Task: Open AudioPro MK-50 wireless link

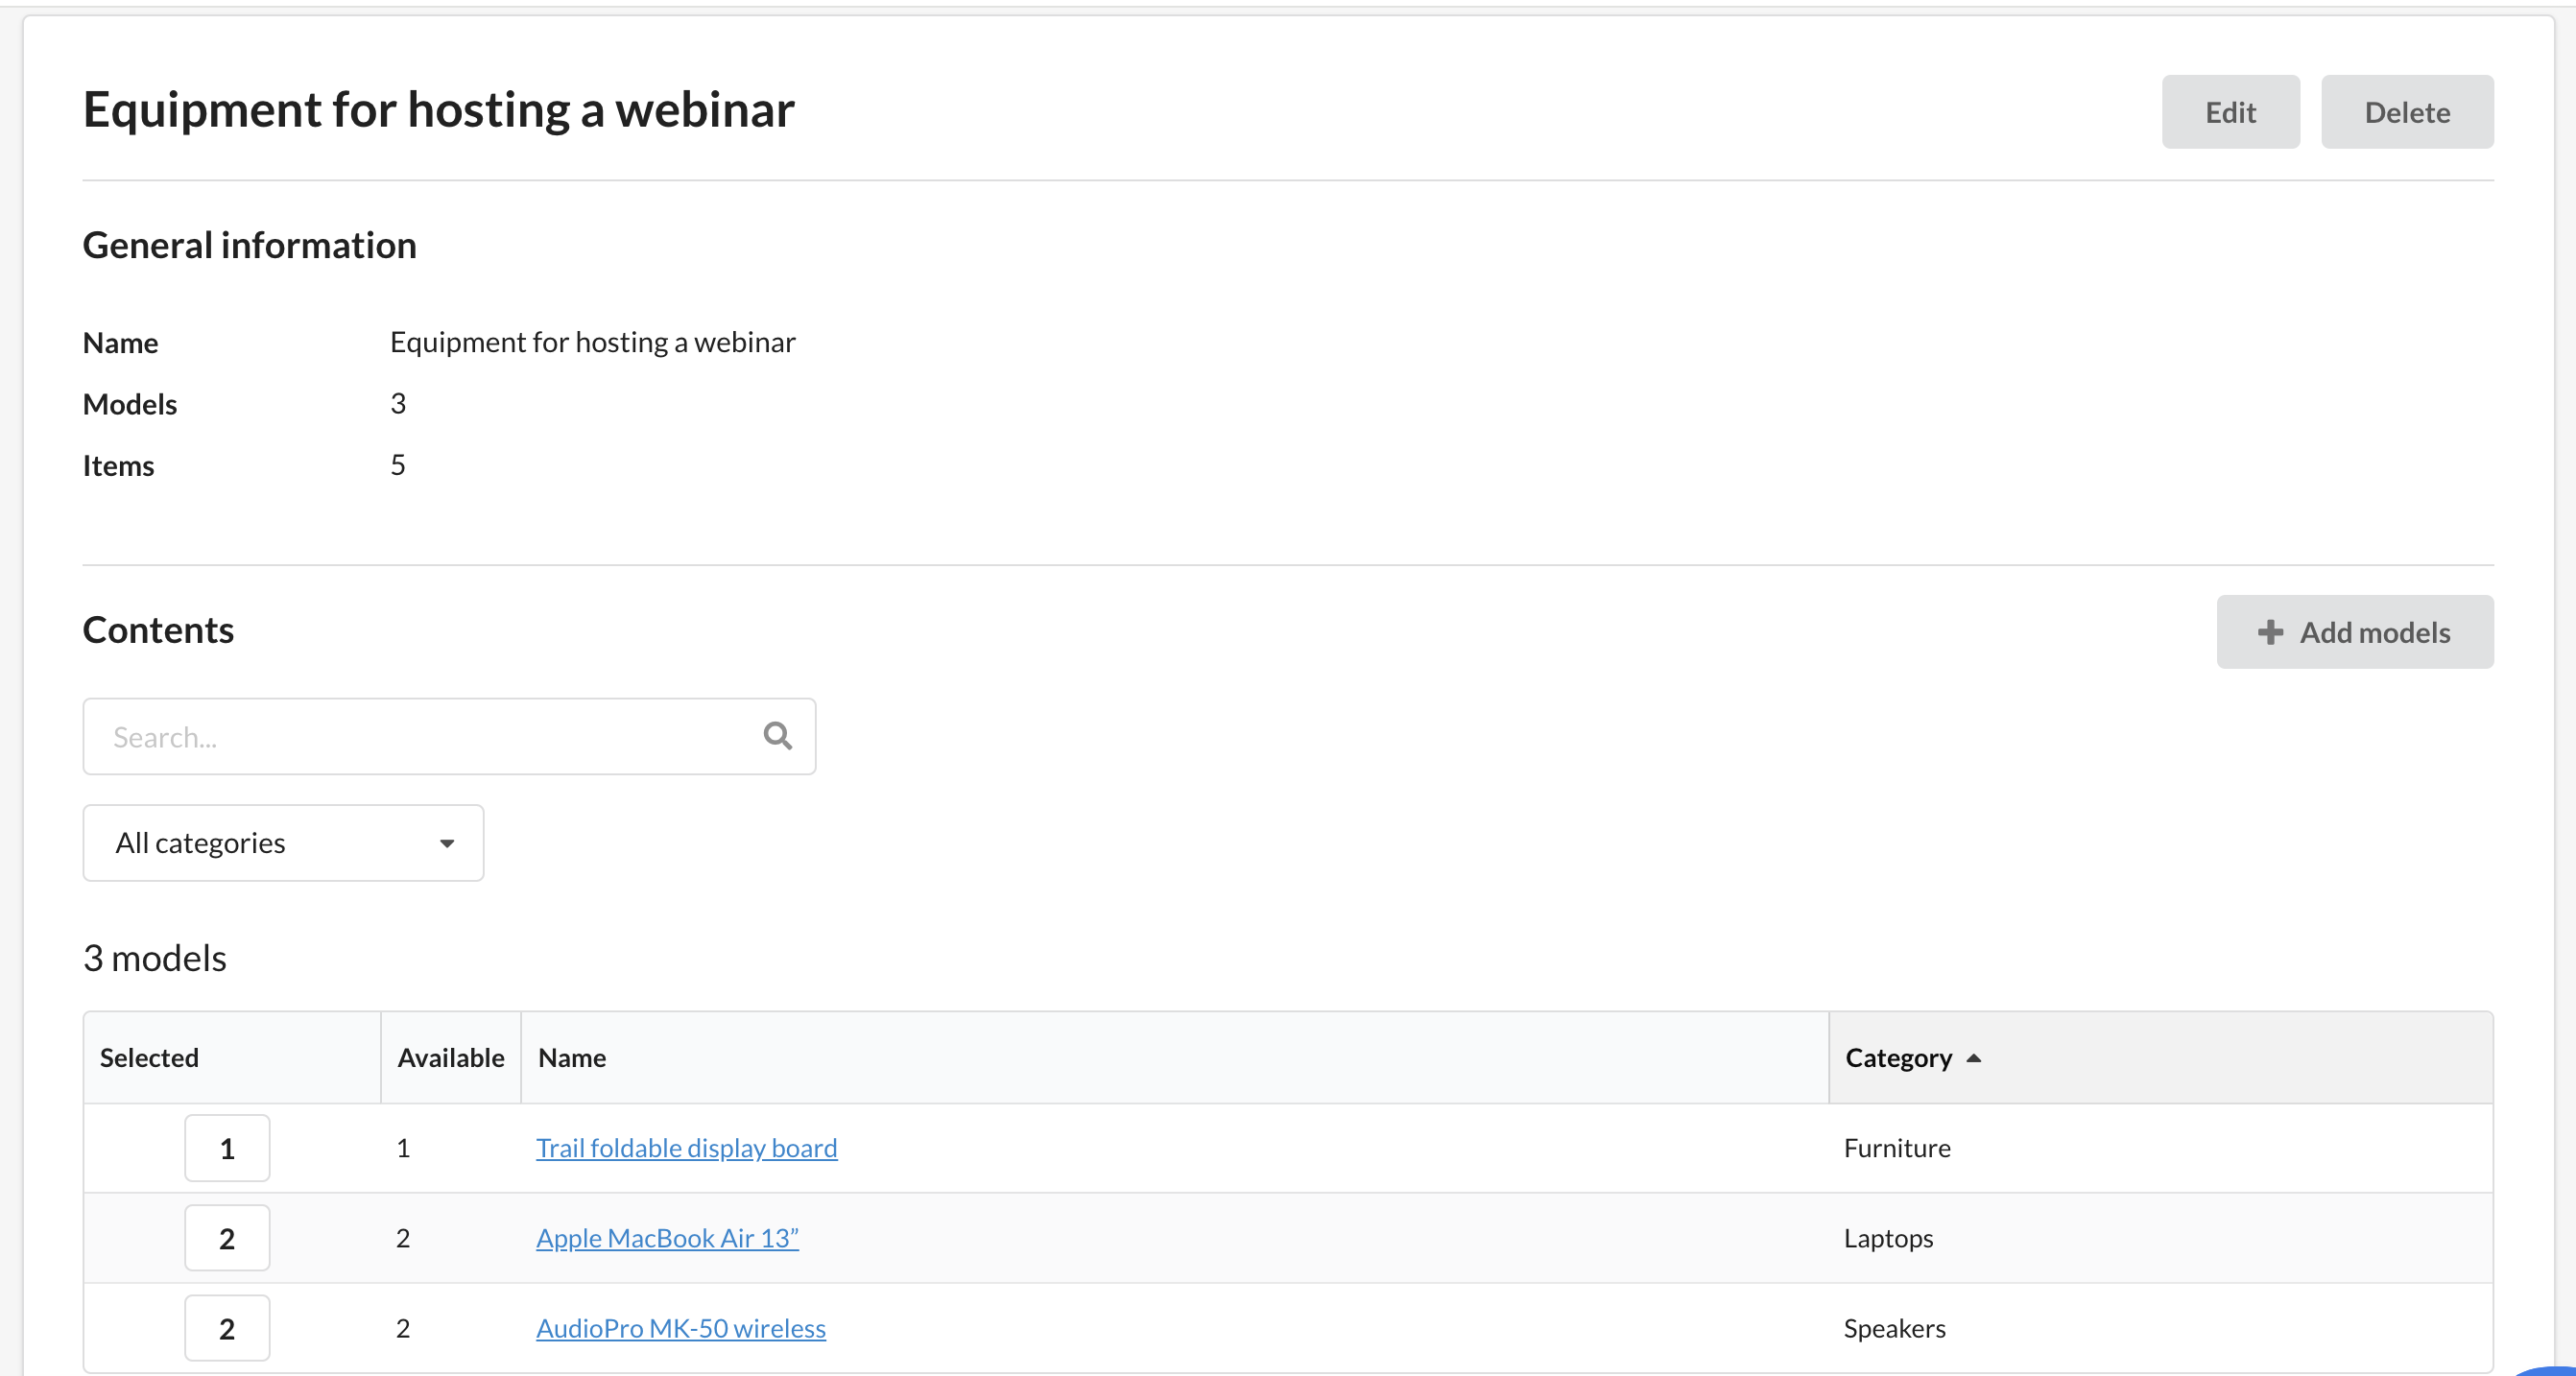Action: point(680,1328)
